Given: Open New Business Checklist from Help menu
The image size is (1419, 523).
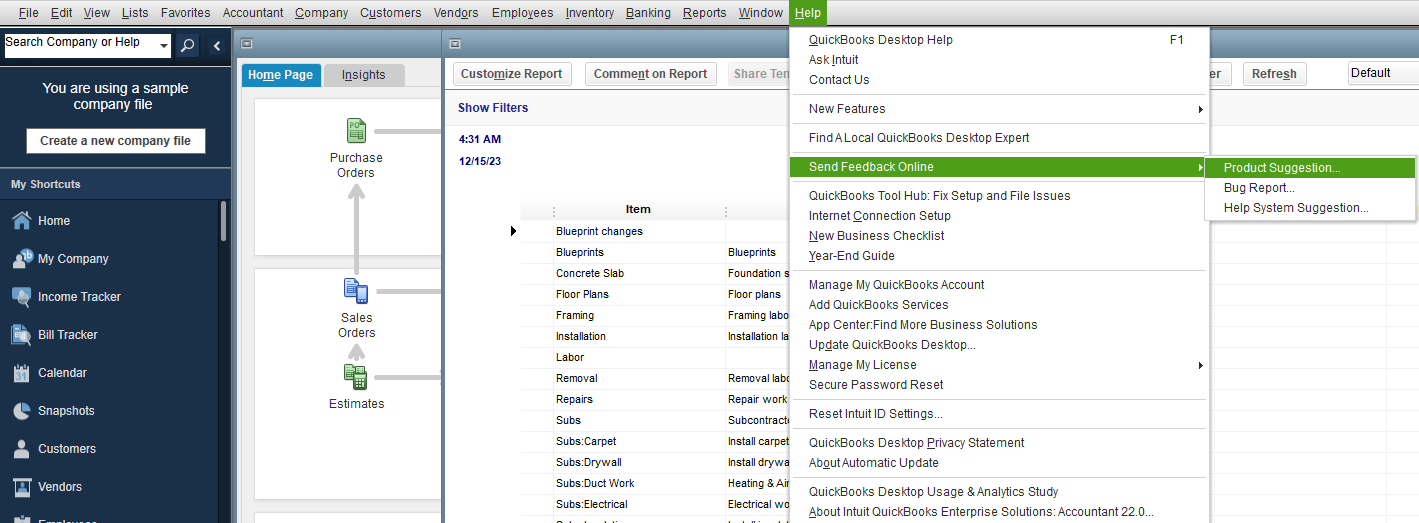Looking at the screenshot, I should coord(999,236).
